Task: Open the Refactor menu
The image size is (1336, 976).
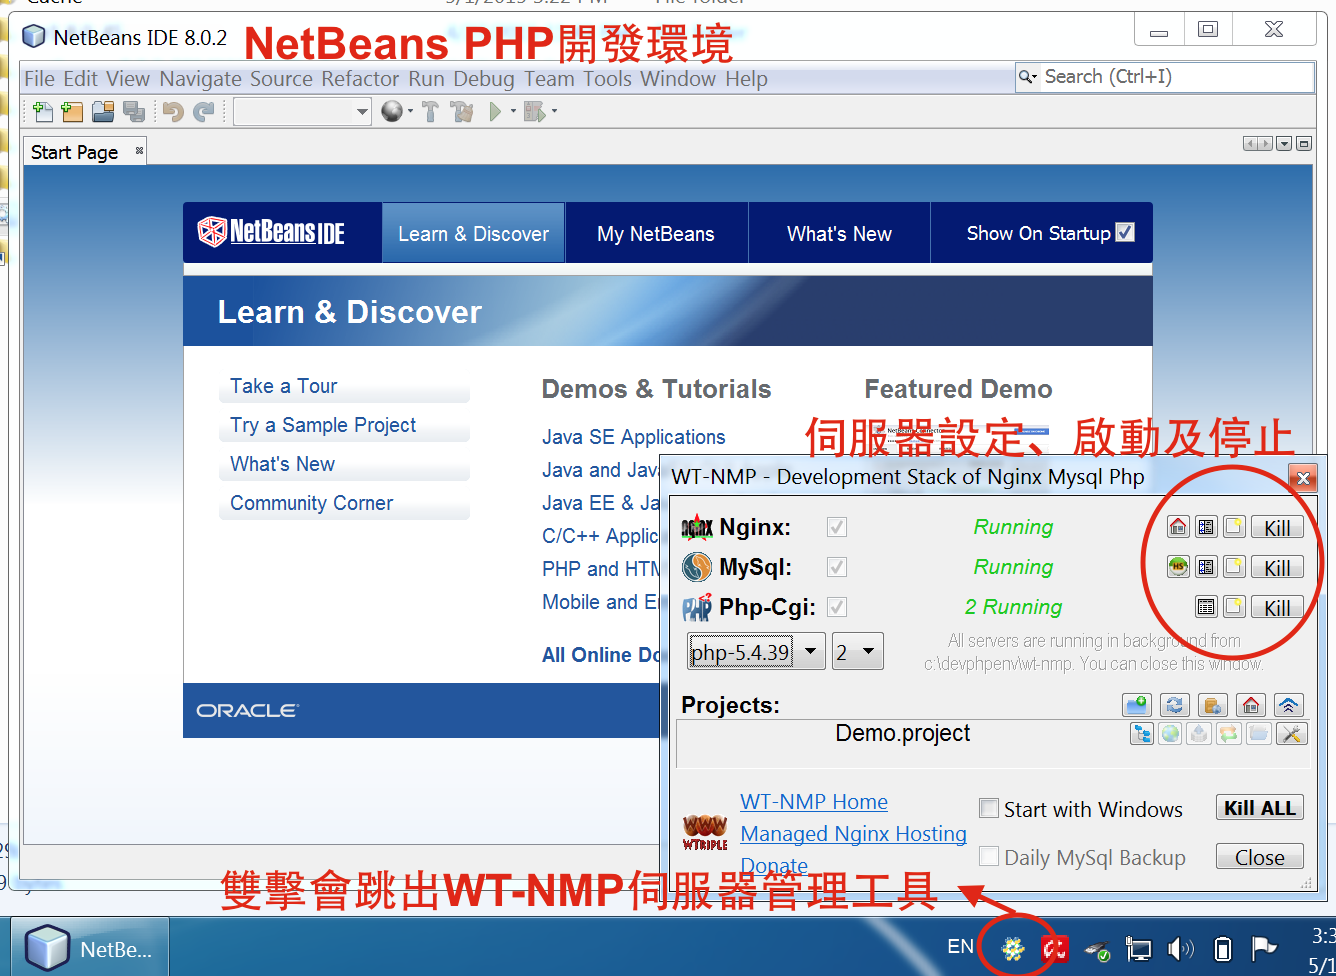Action: coord(360,78)
